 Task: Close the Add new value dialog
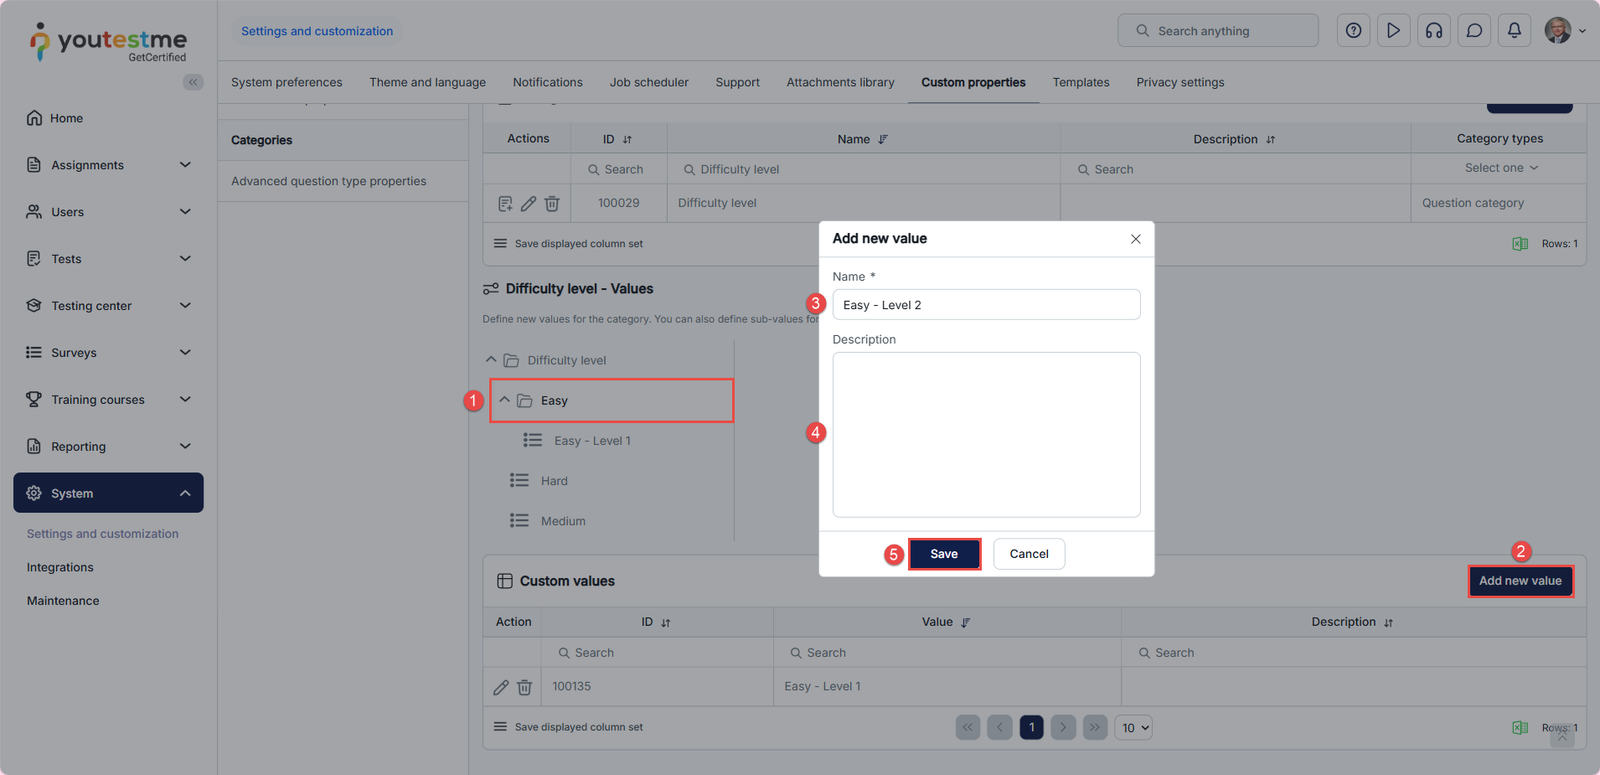click(x=1135, y=239)
